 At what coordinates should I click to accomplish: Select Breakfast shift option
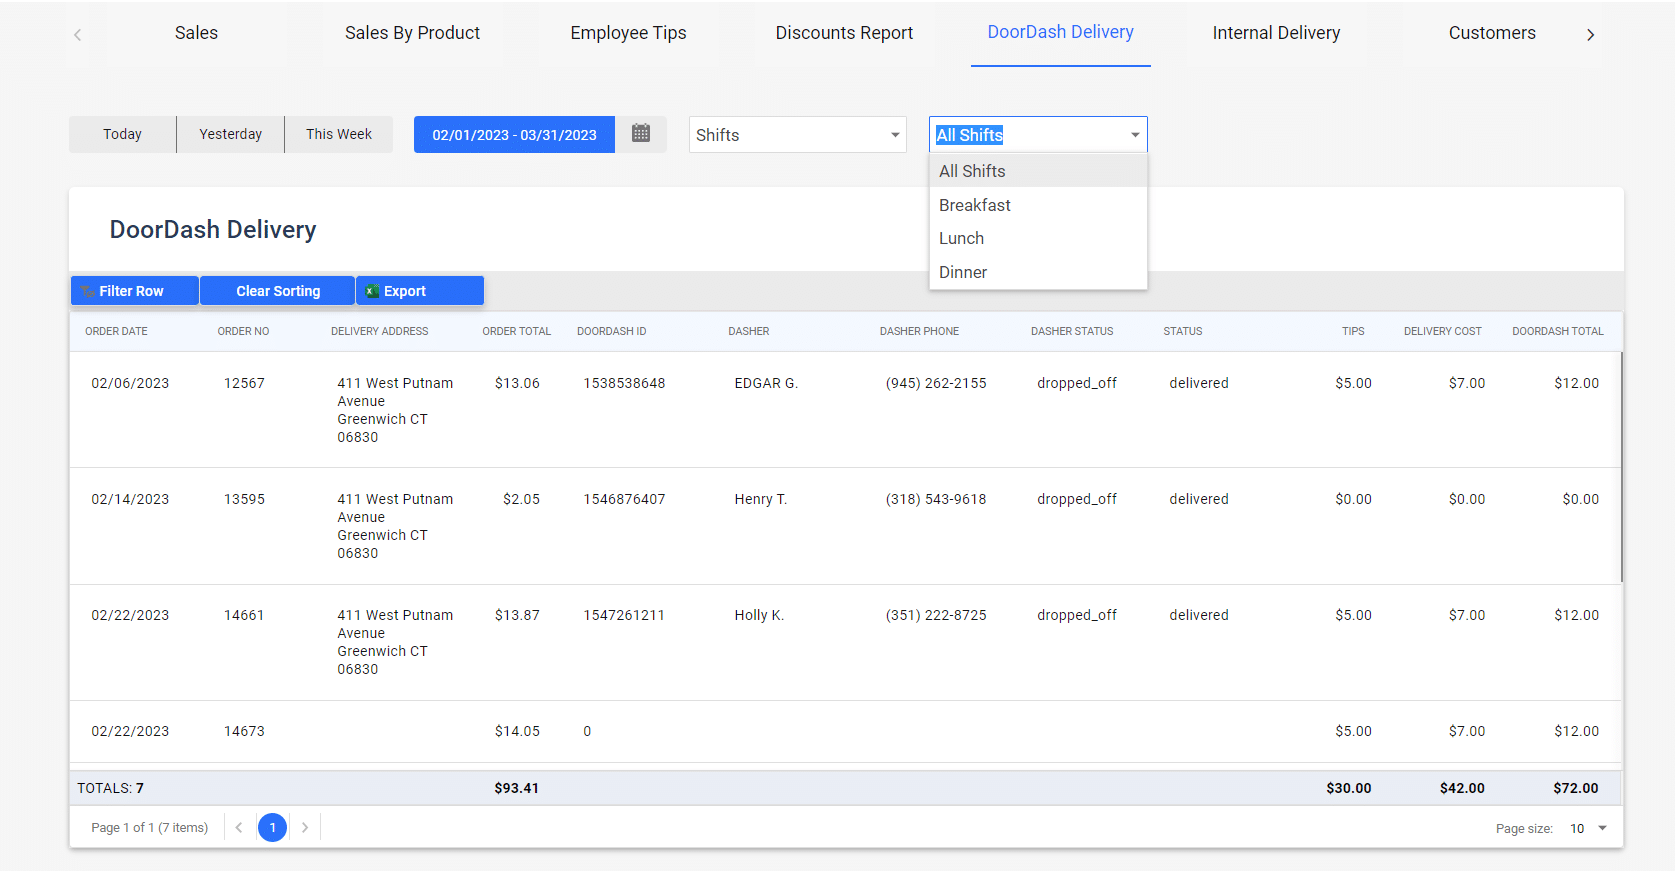(1038, 205)
